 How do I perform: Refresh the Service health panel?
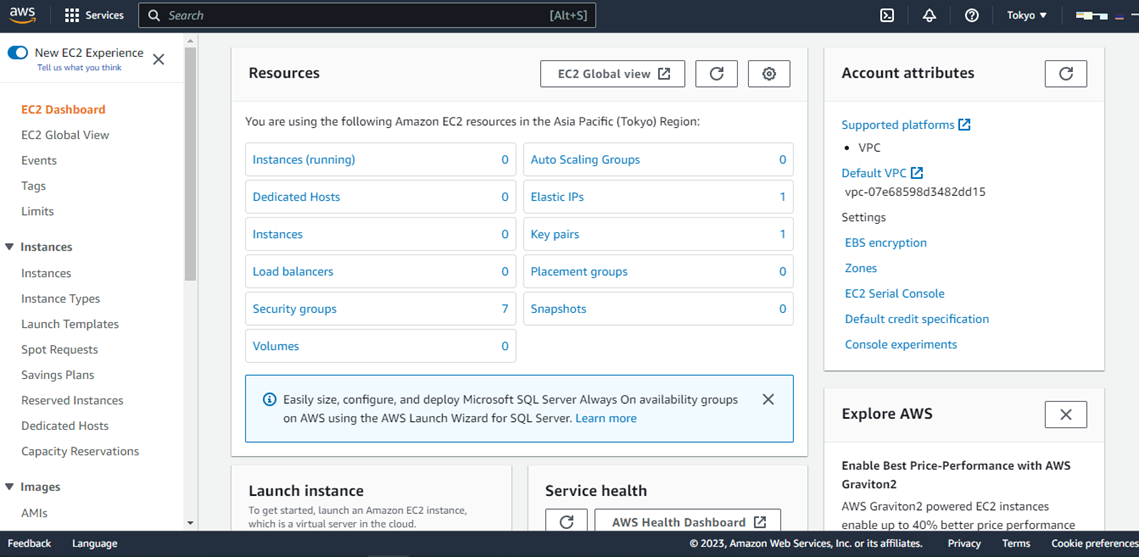pyautogui.click(x=567, y=522)
